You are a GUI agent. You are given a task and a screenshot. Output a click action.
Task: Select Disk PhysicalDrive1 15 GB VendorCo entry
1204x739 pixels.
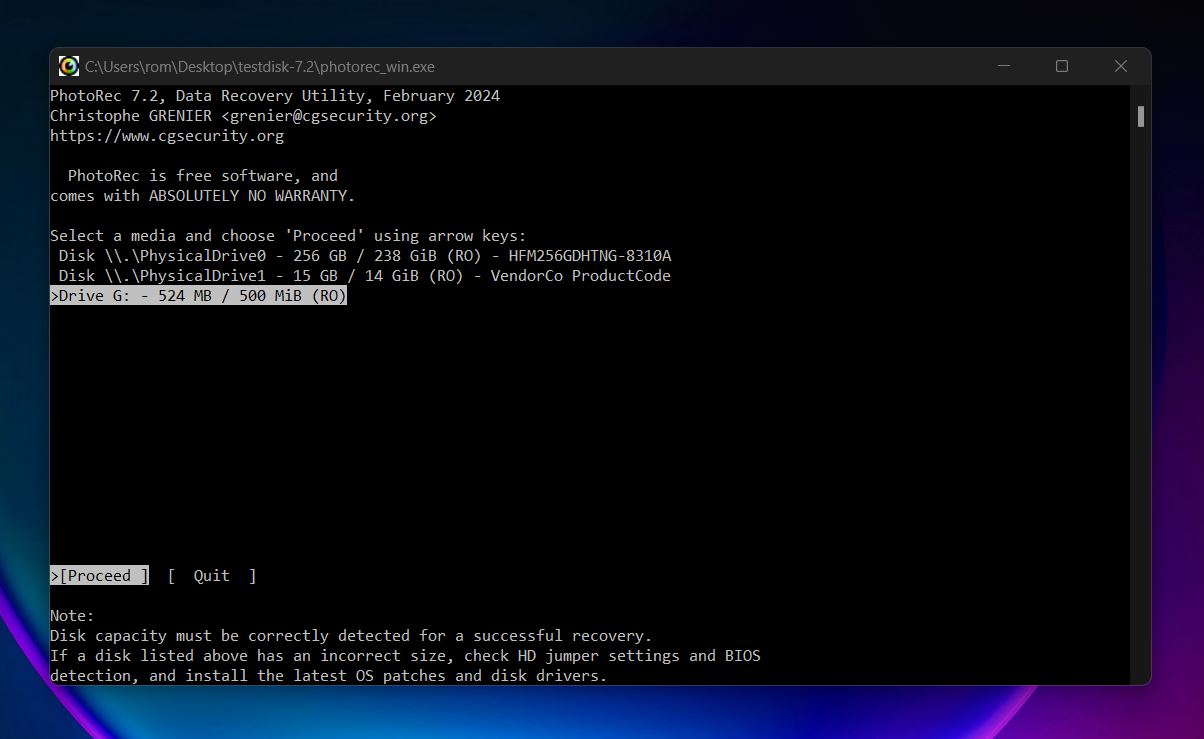(x=365, y=276)
